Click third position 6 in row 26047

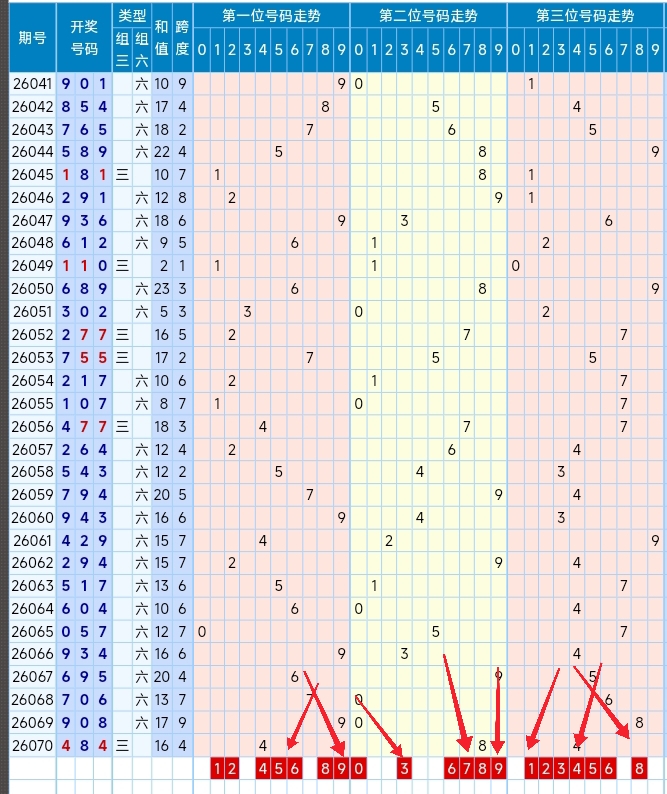pyautogui.click(x=608, y=221)
